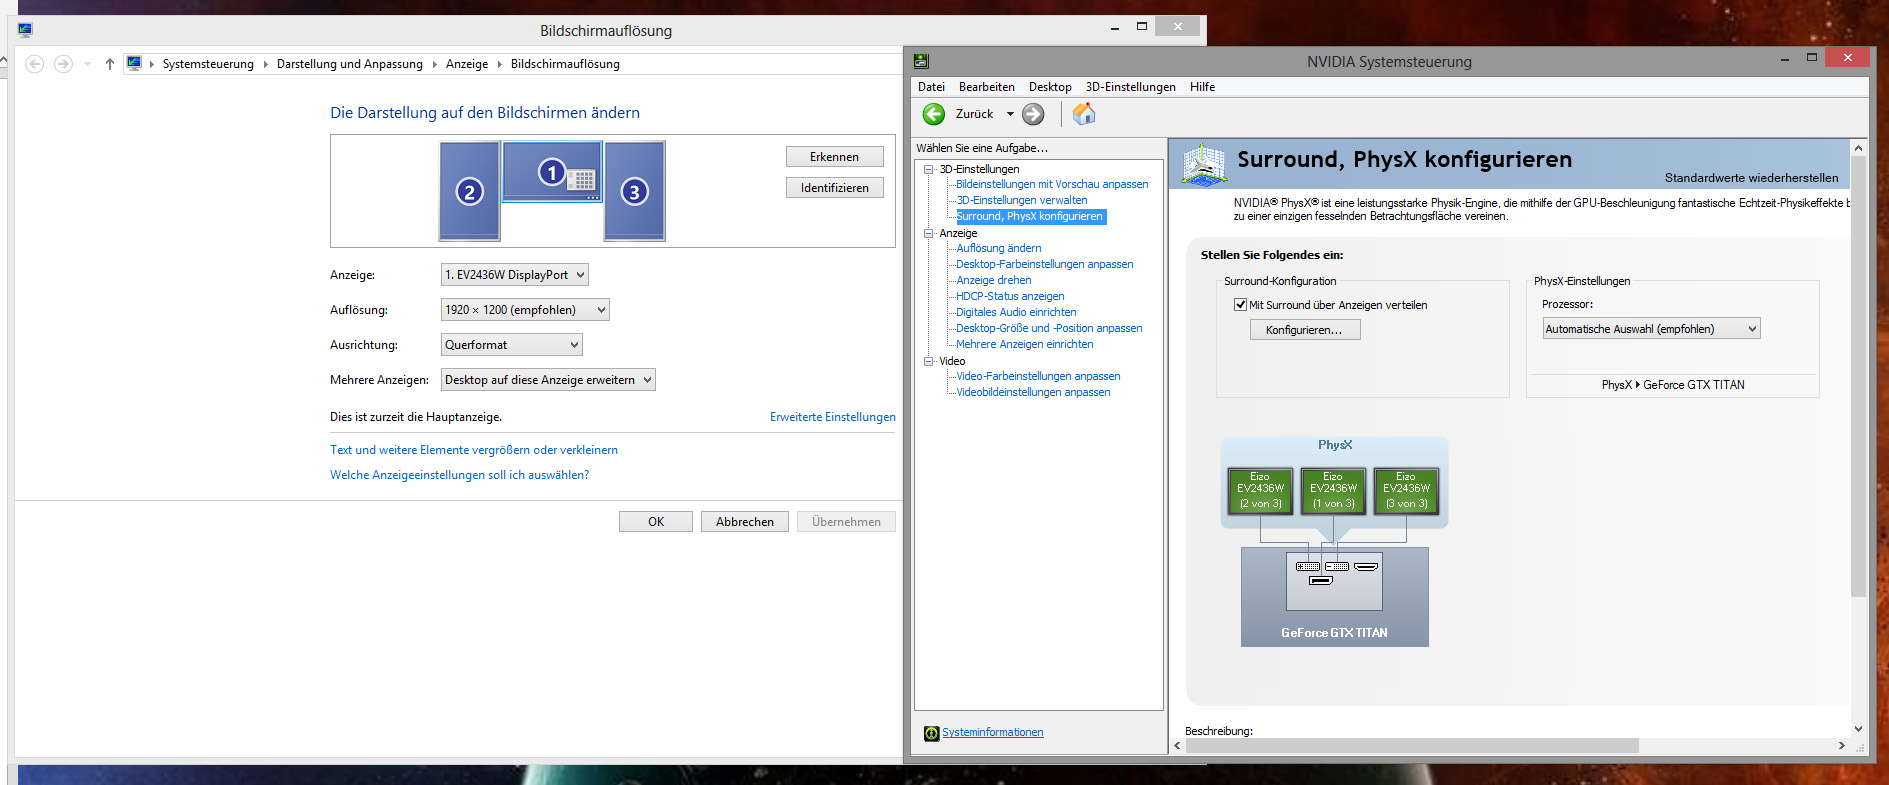Click the Eizo EV2436W (3 von 3) display icon
This screenshot has height=785, width=1889.
click(1406, 491)
